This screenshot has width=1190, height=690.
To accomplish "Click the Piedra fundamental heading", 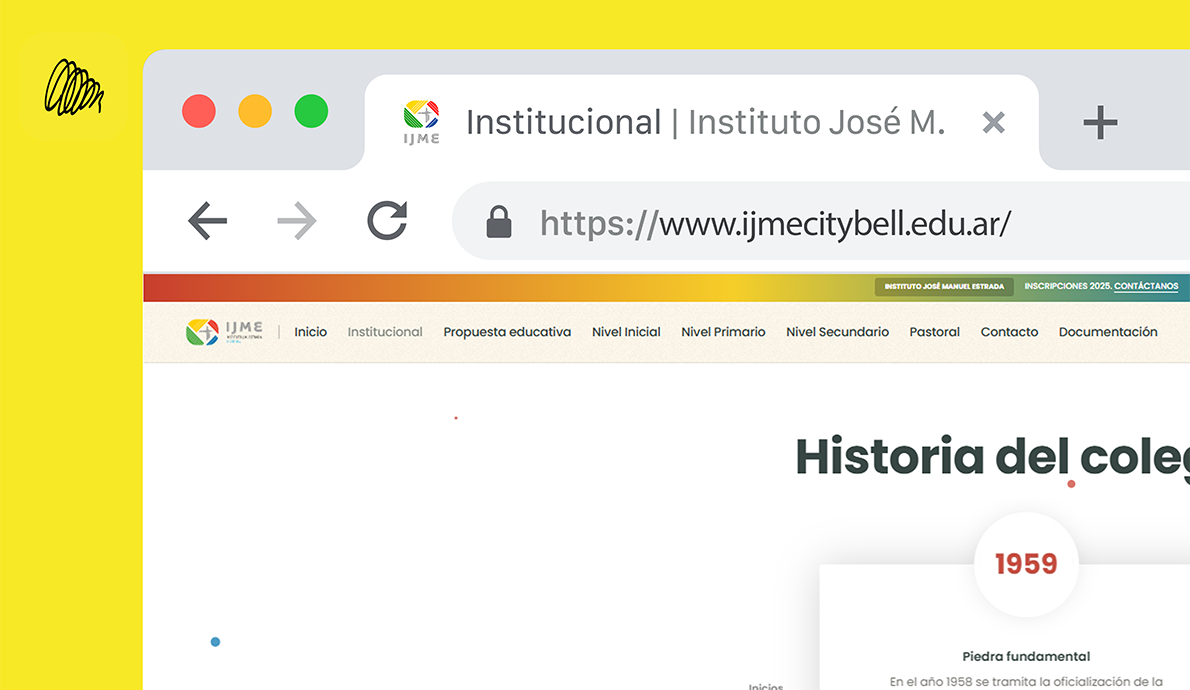I will pos(1026,657).
